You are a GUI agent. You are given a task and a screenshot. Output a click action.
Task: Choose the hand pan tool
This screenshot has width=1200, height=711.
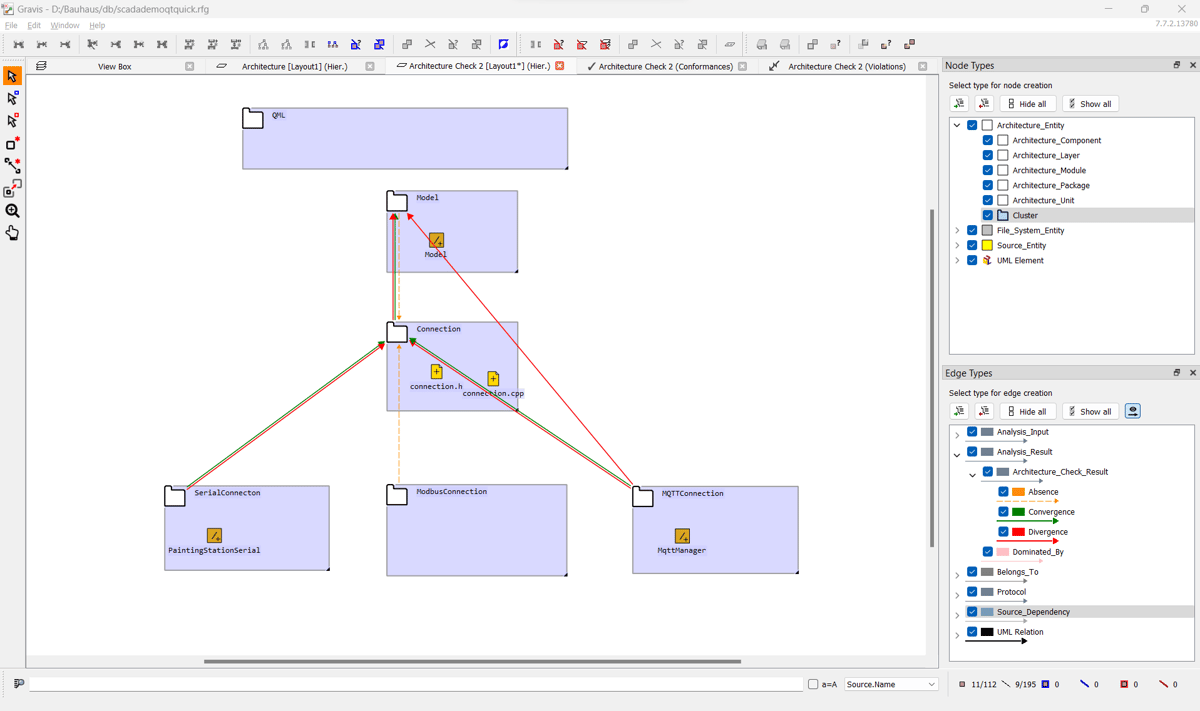[x=12, y=233]
